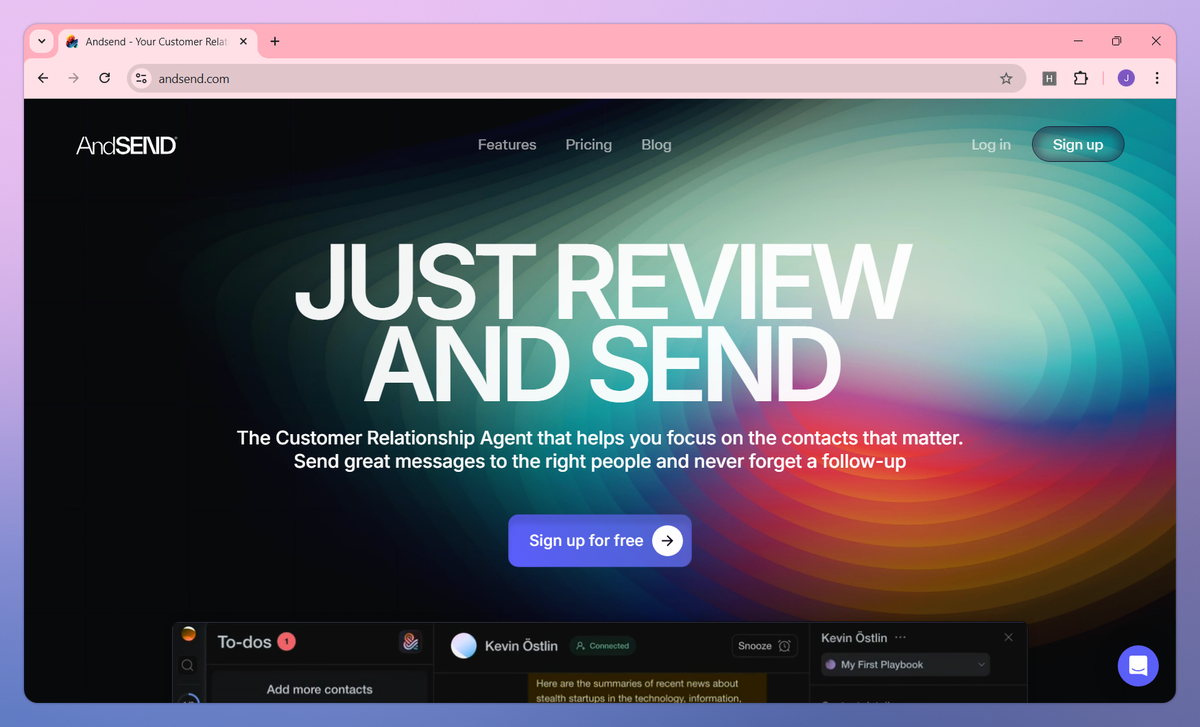The width and height of the screenshot is (1200, 727).
Task: Click the Andsend logo icon beside To-dos
Action: click(x=410, y=641)
